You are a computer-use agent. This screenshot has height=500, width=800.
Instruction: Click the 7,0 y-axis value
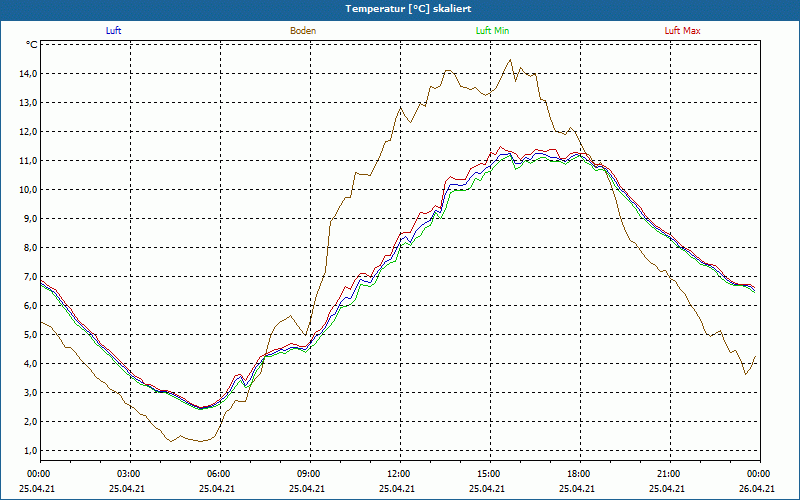pos(31,277)
